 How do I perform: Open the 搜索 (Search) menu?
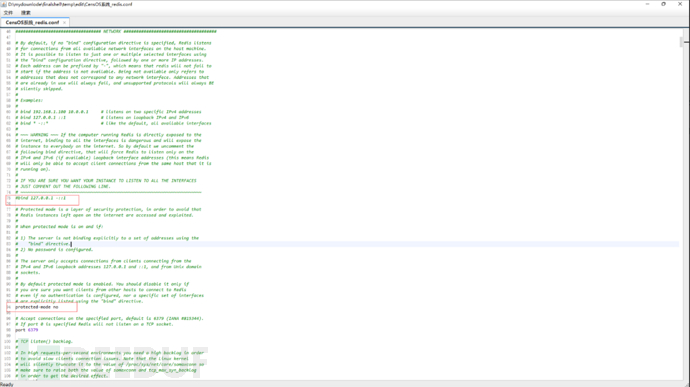(26, 13)
